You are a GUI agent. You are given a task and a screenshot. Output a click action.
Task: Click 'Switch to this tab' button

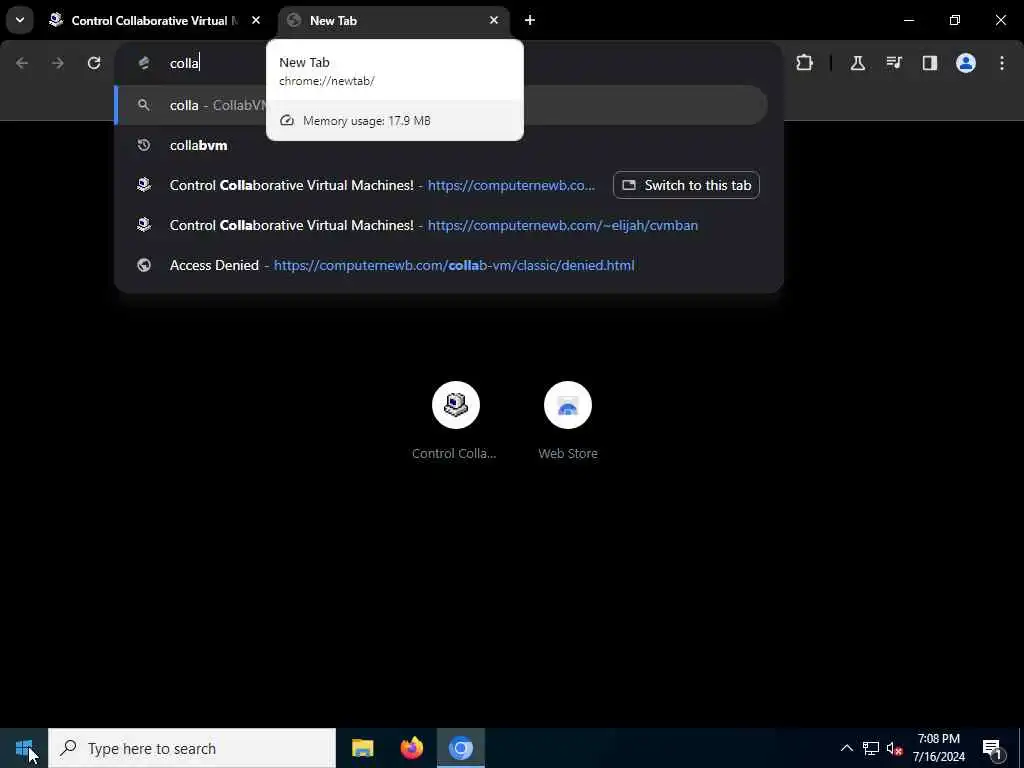point(686,185)
